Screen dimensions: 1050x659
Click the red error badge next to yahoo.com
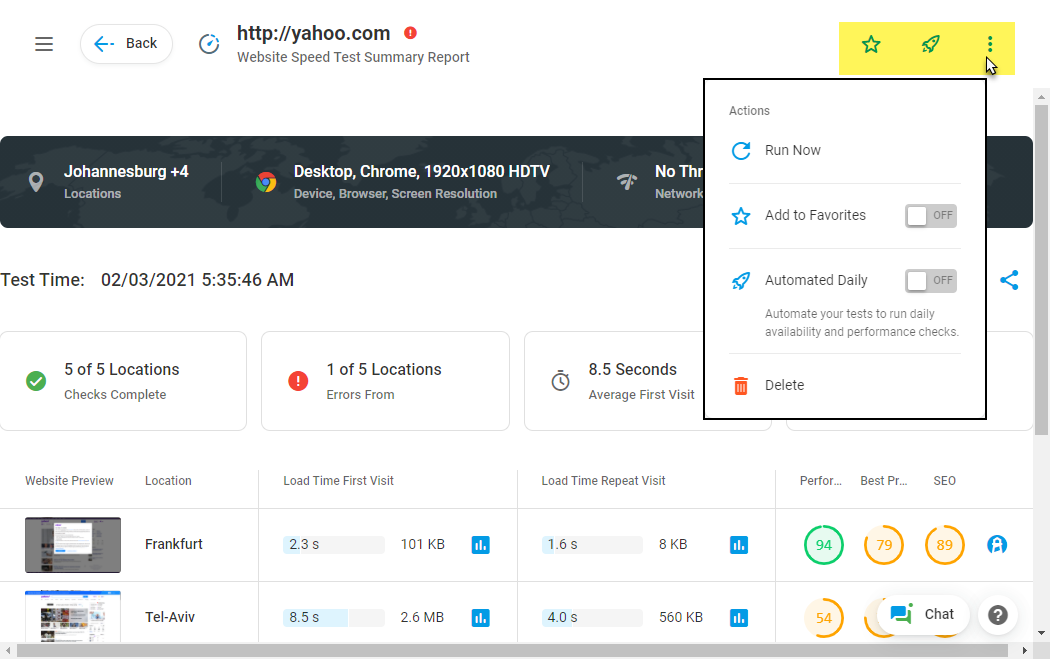(410, 33)
